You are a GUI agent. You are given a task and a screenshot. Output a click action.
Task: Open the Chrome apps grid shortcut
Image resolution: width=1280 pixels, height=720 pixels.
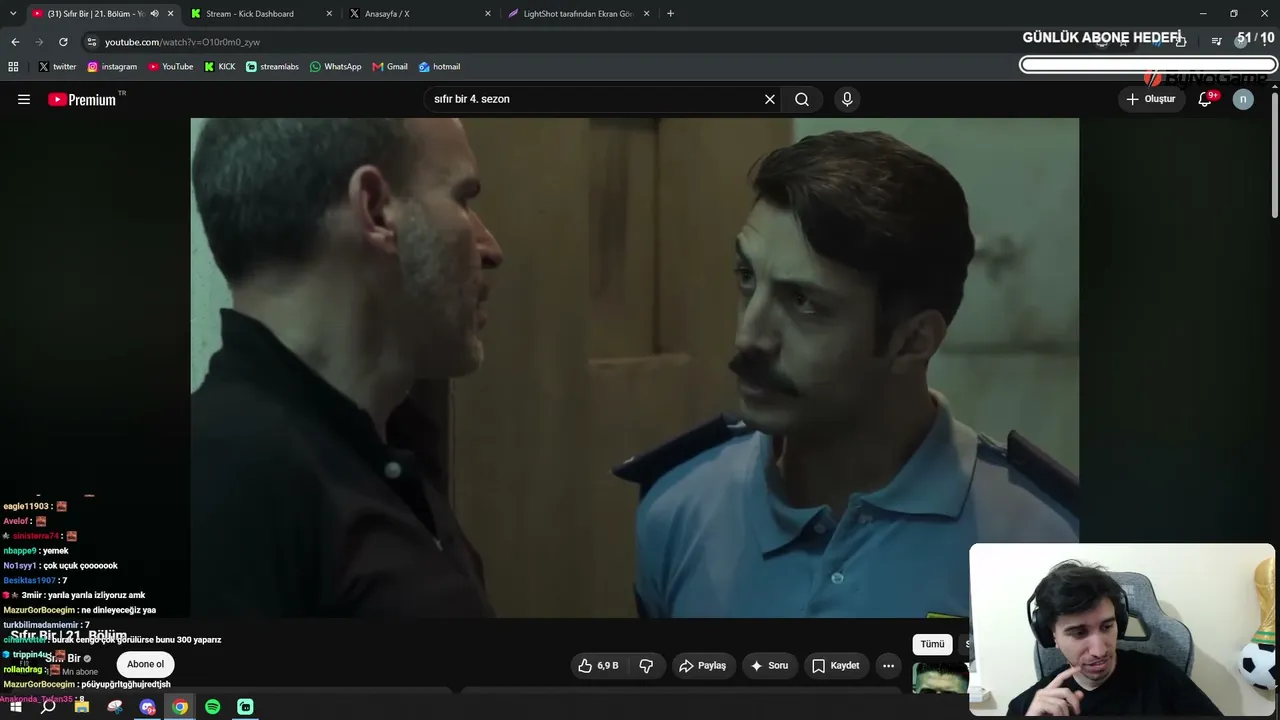[13, 67]
